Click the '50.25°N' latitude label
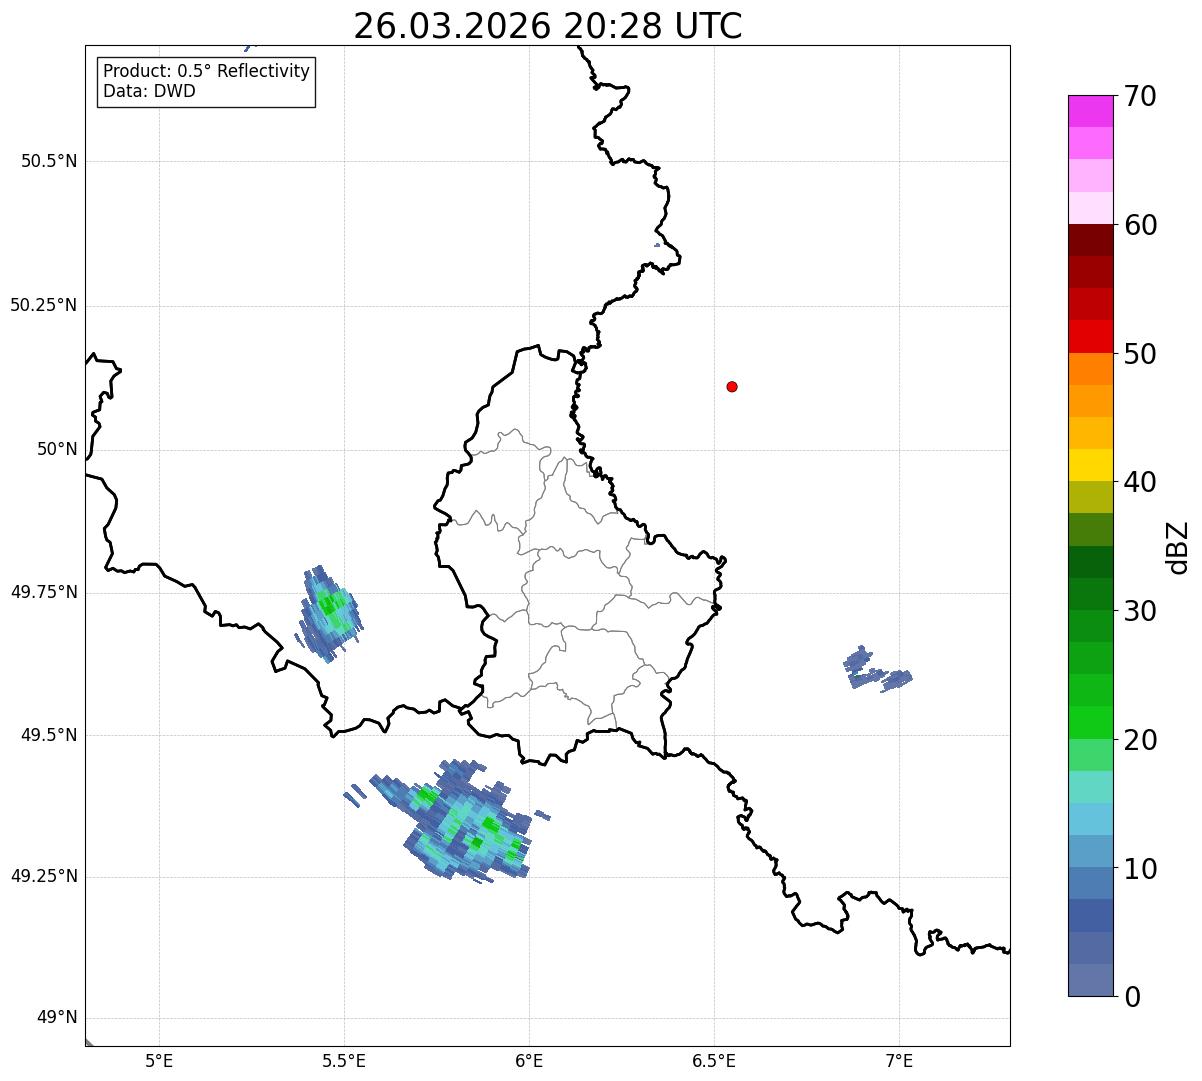Viewport: 1202px width, 1081px height. (44, 305)
